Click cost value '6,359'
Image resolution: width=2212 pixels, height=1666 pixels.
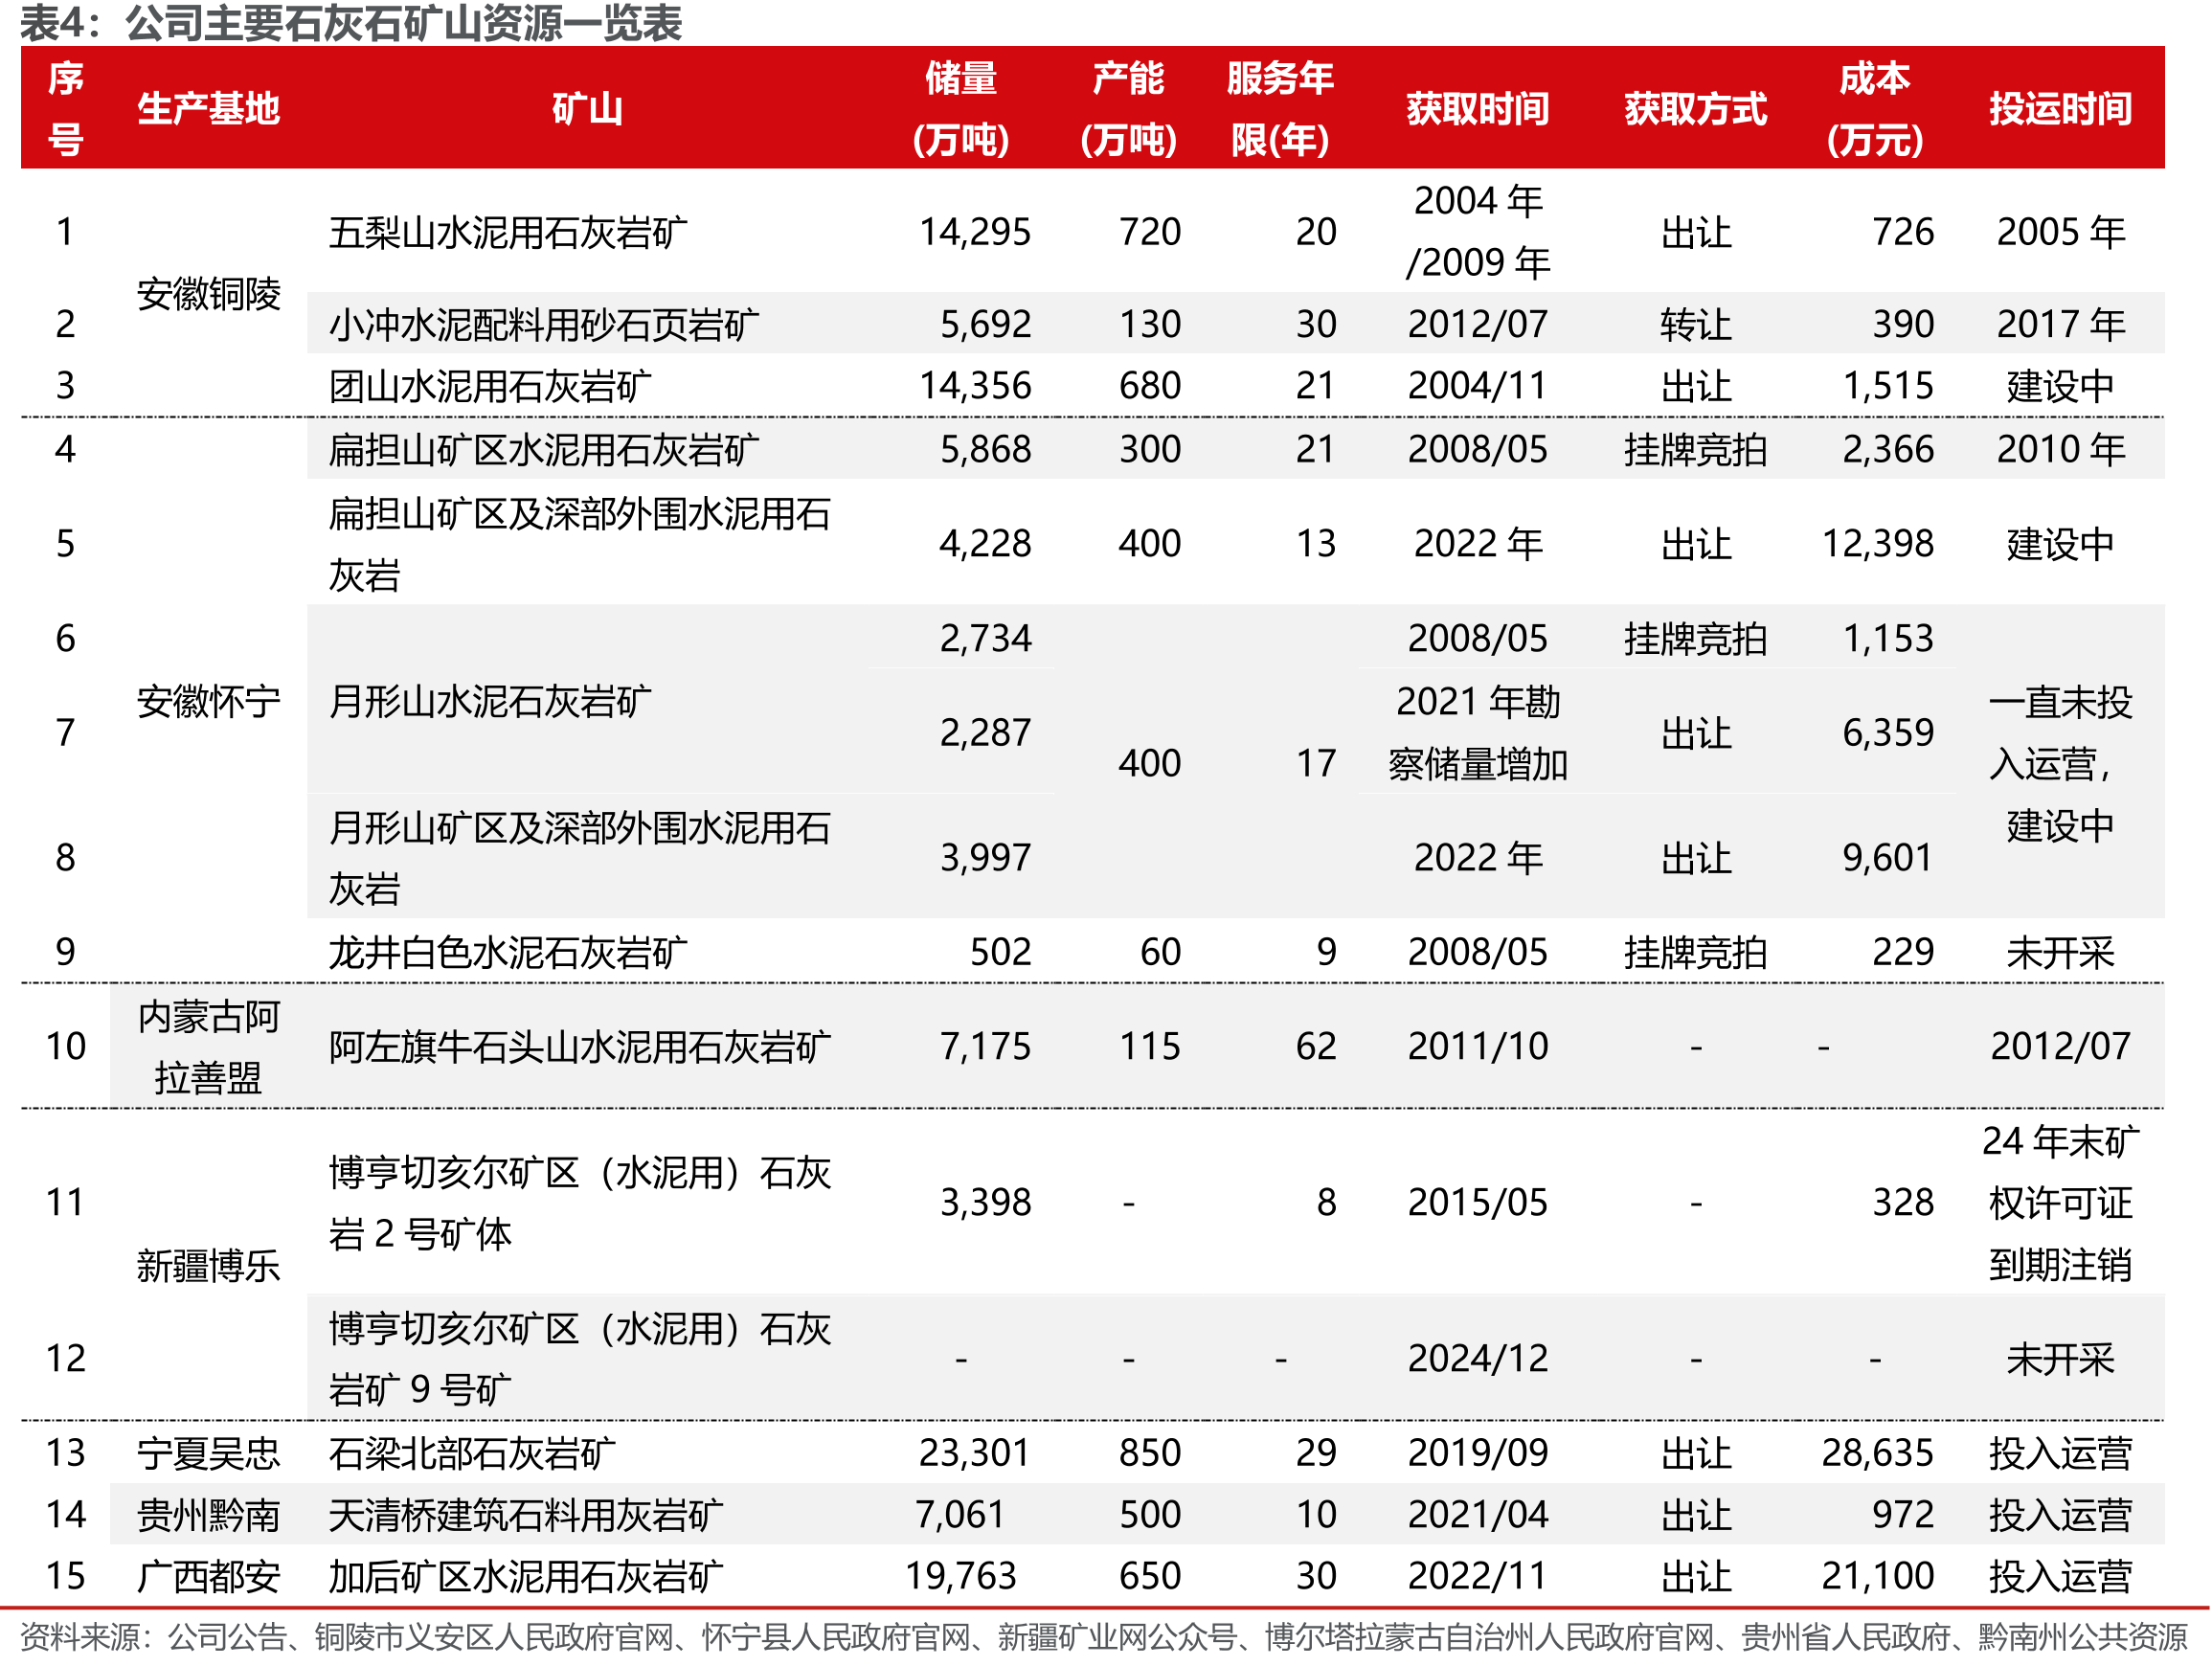tap(1888, 733)
